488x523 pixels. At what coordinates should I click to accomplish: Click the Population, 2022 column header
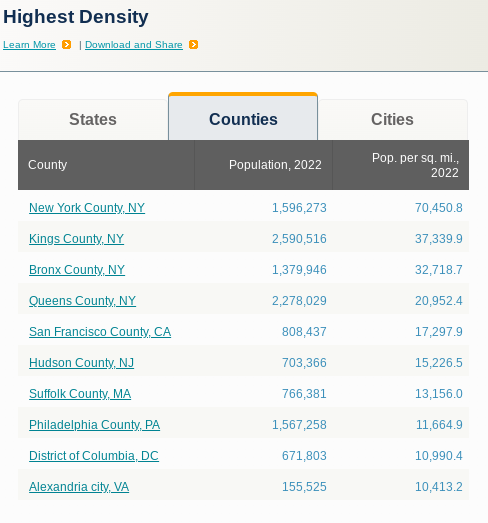tap(264, 165)
